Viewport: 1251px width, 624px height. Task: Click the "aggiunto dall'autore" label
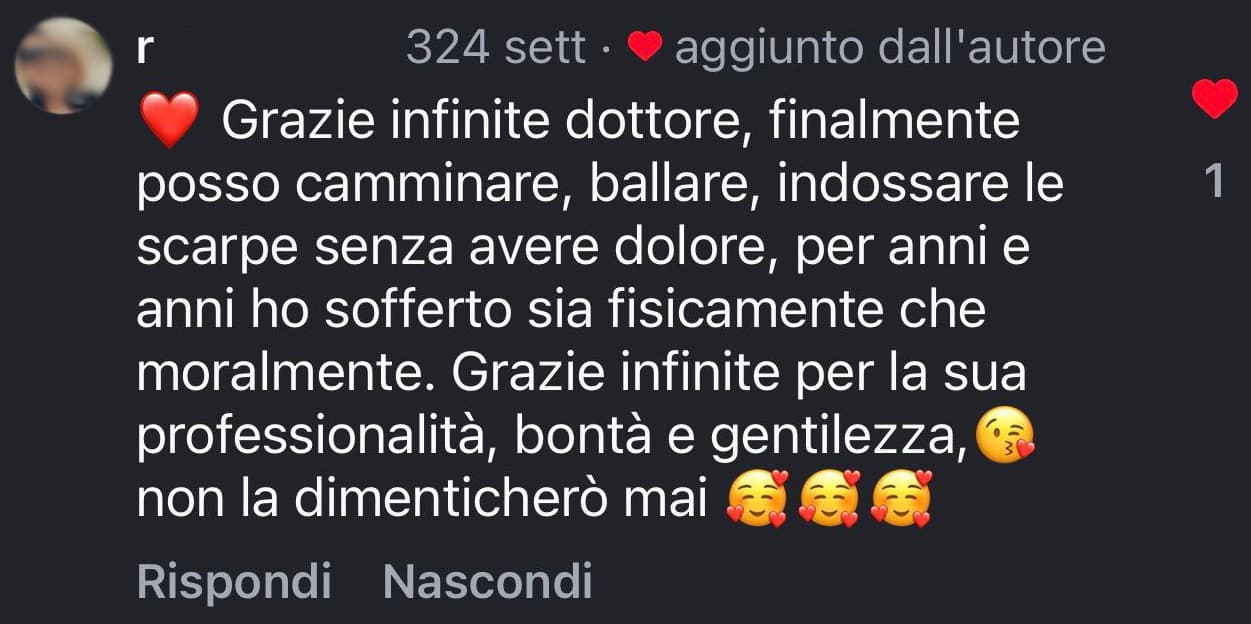pos(890,48)
